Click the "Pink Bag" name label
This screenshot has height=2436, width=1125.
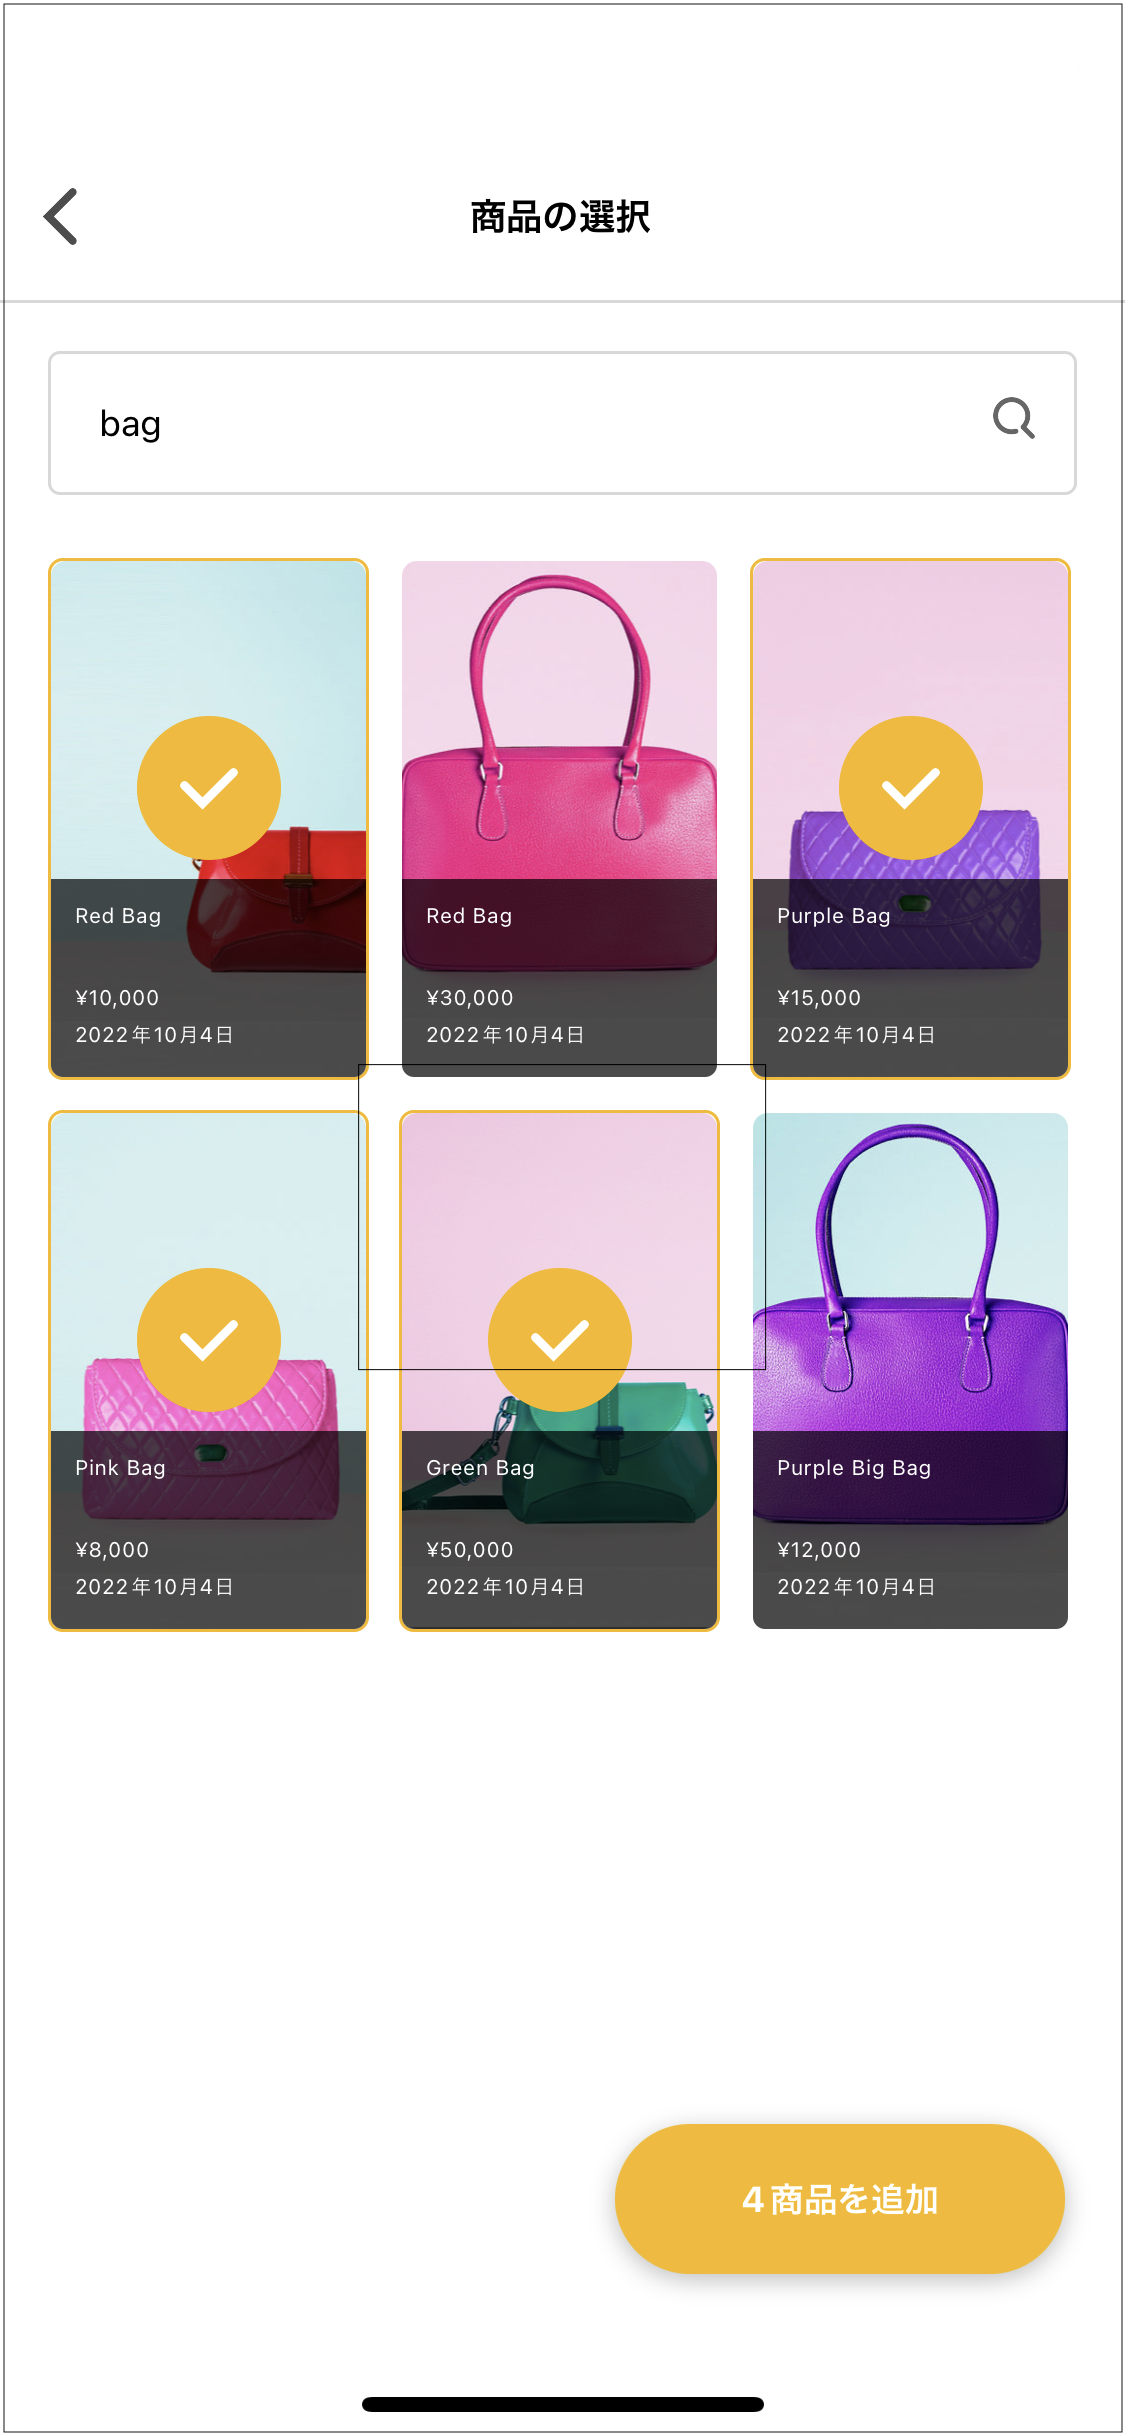[x=120, y=1468]
